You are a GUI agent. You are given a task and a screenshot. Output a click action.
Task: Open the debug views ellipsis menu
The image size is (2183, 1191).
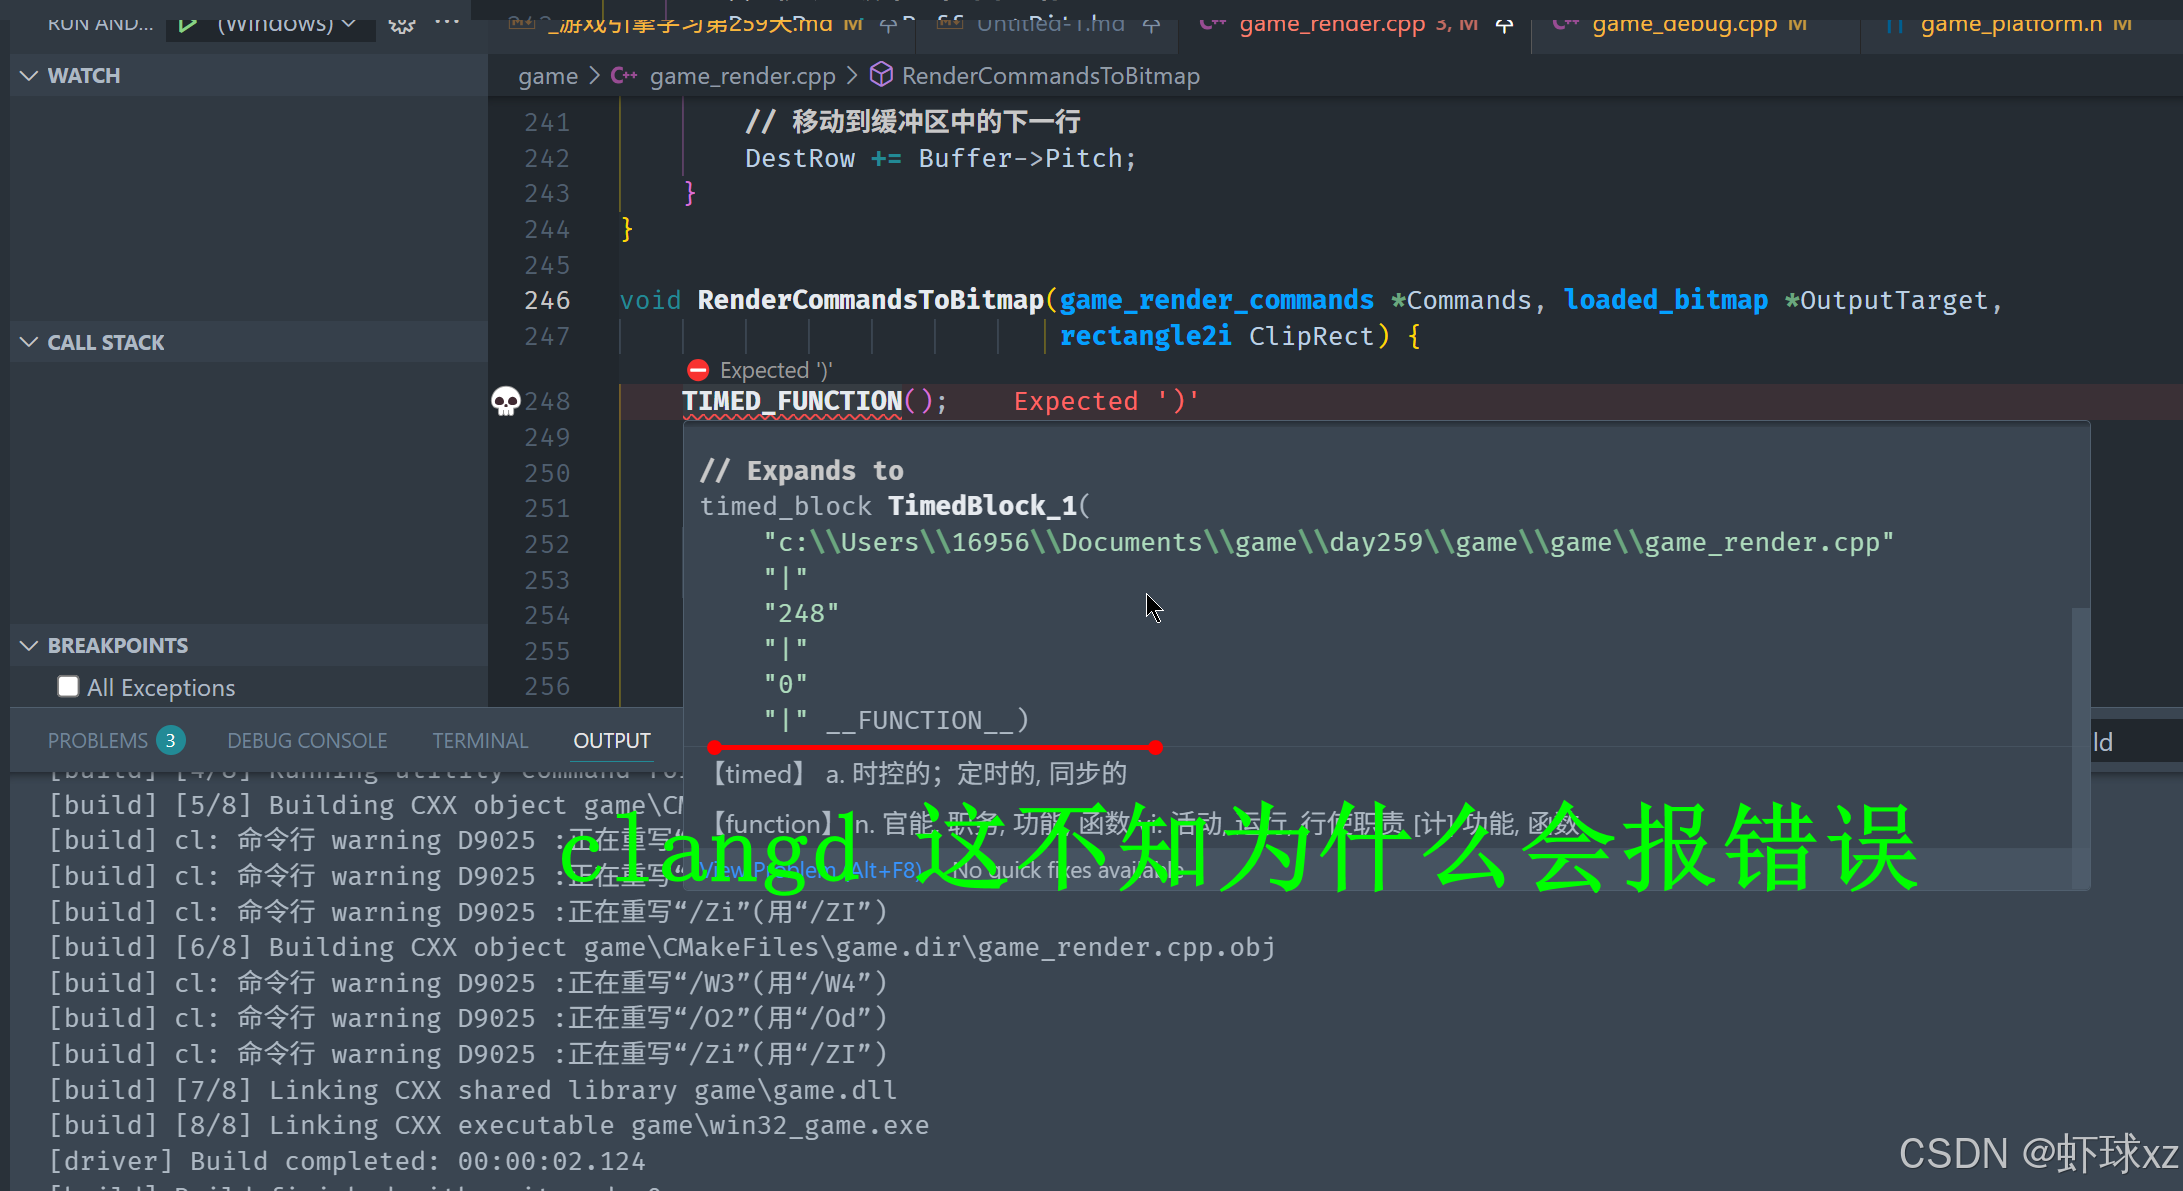click(x=447, y=22)
